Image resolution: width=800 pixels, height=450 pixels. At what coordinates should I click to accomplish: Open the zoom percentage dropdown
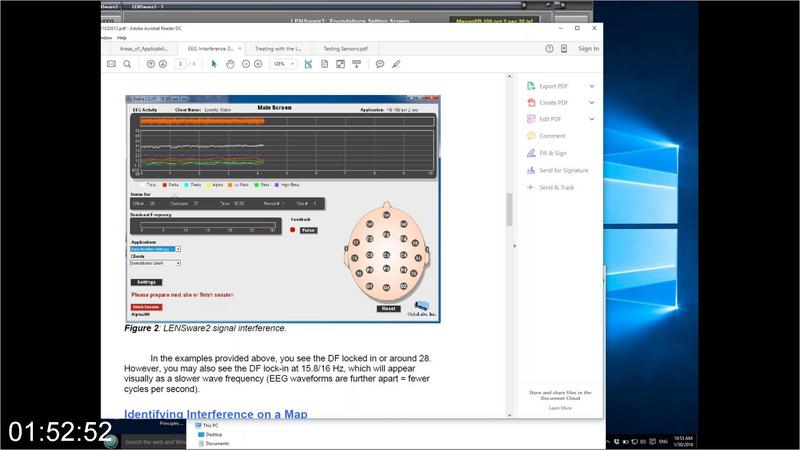[x=292, y=64]
